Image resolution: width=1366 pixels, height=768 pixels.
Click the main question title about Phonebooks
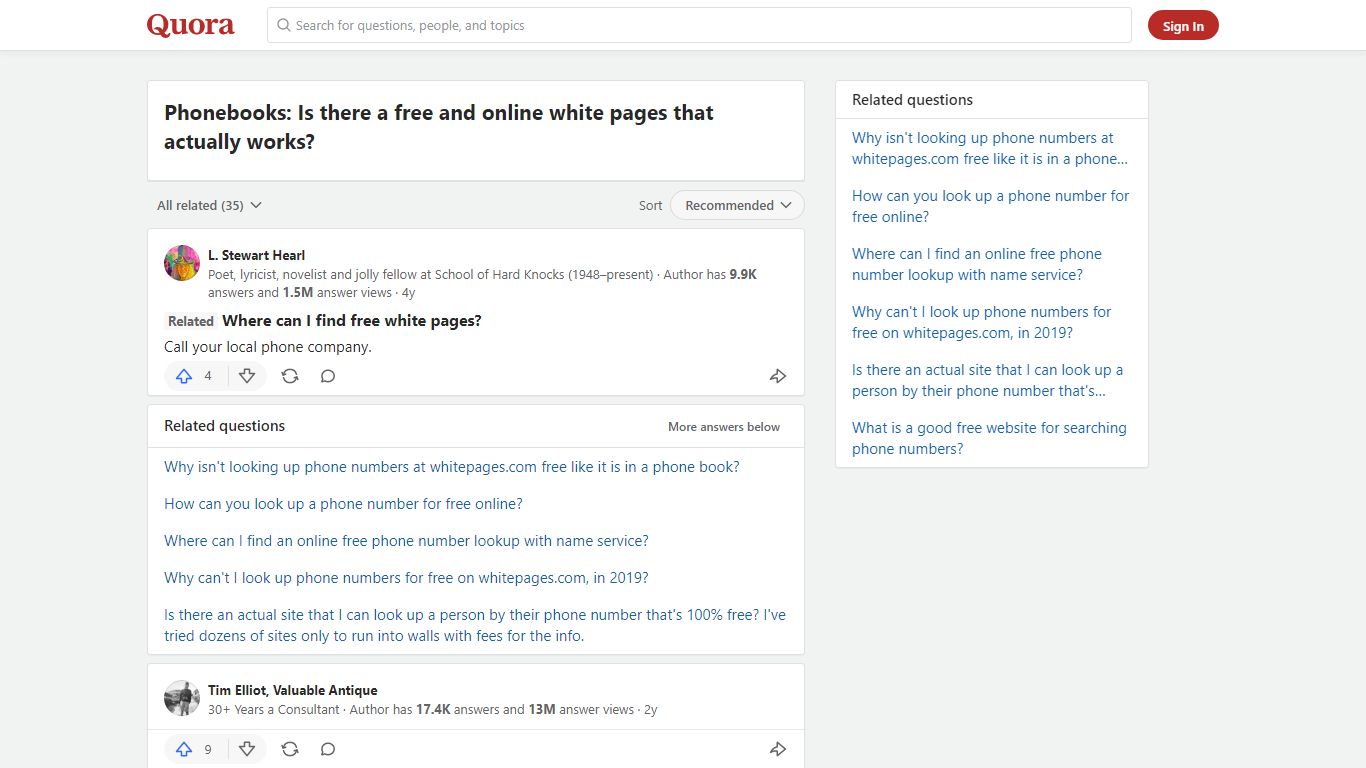coord(439,127)
